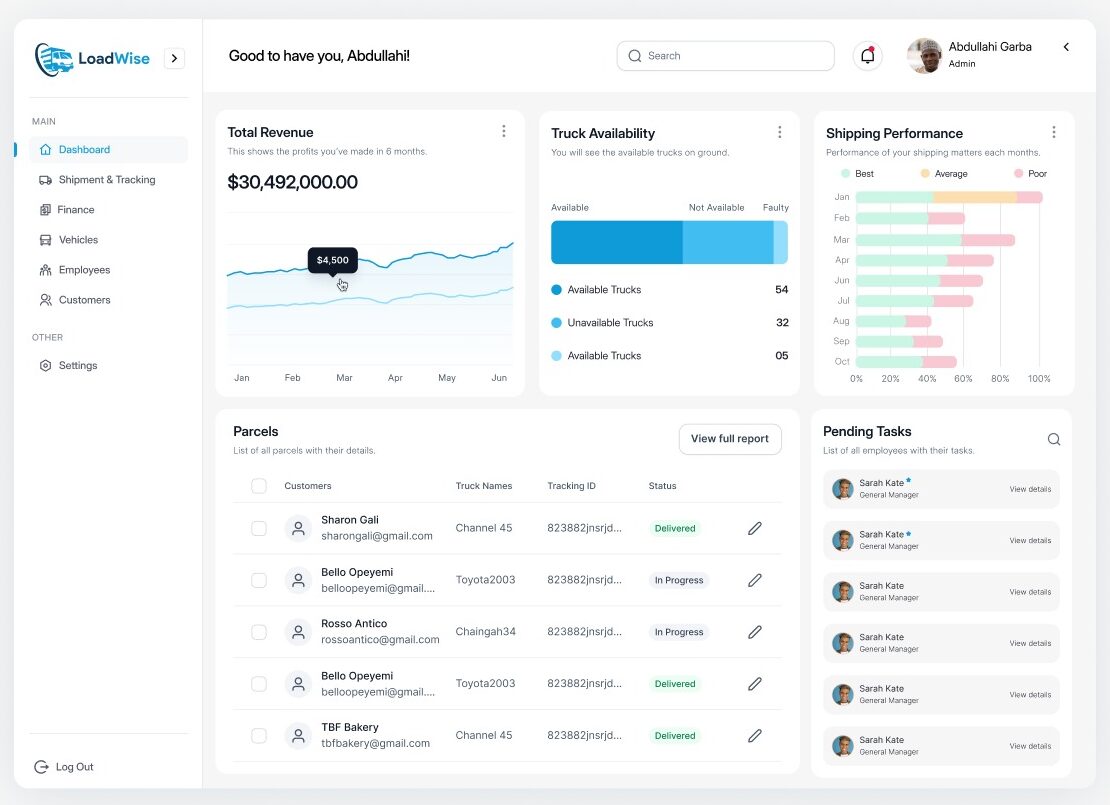Screen dimensions: 1110x805
Task: Click the Log Out icon
Action: click(x=41, y=767)
